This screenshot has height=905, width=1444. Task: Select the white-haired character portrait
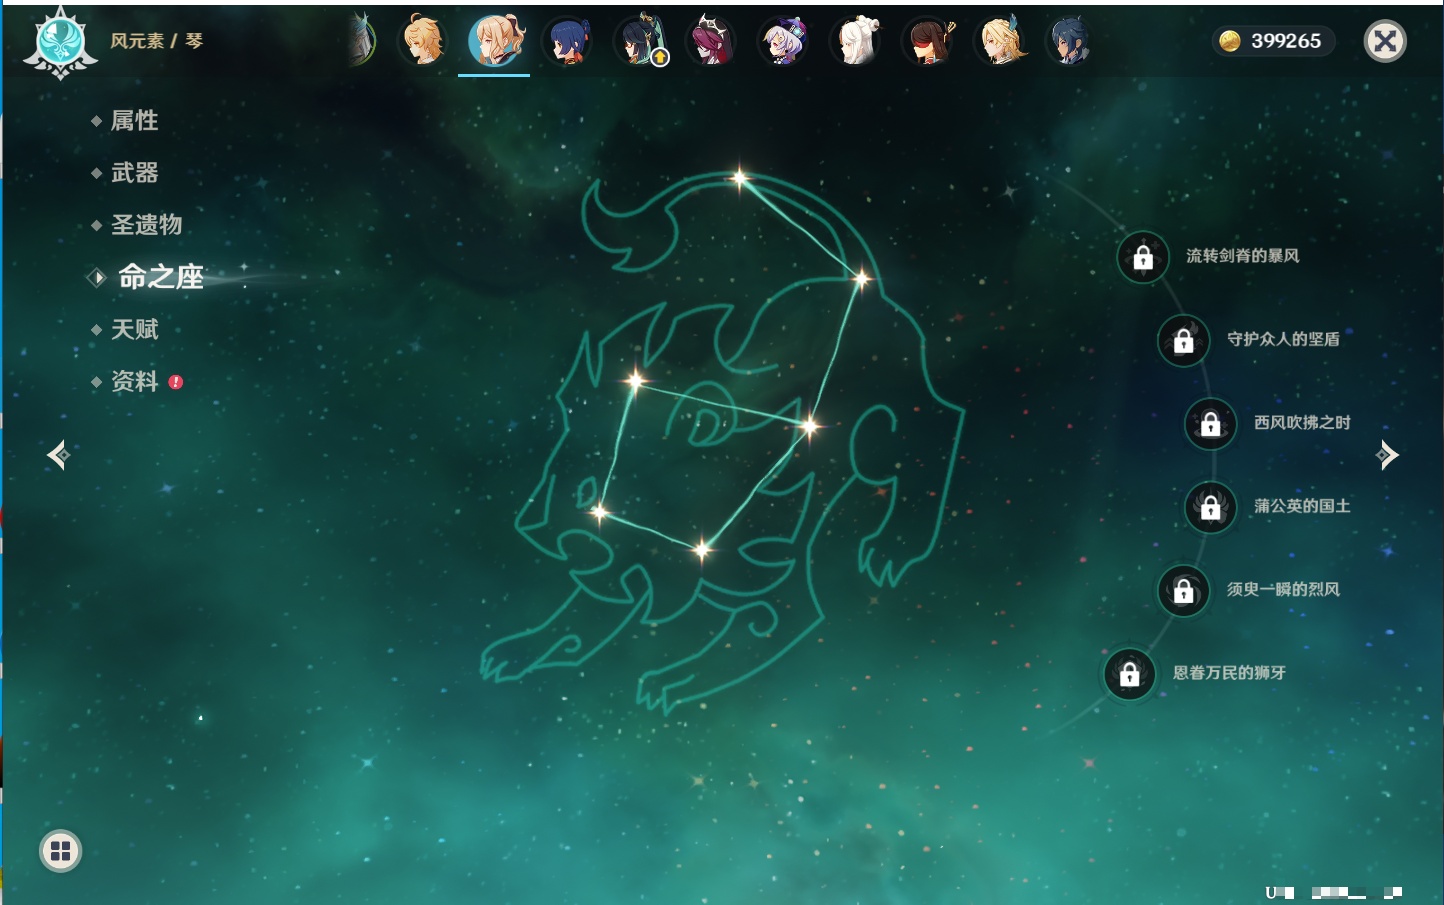[856, 42]
